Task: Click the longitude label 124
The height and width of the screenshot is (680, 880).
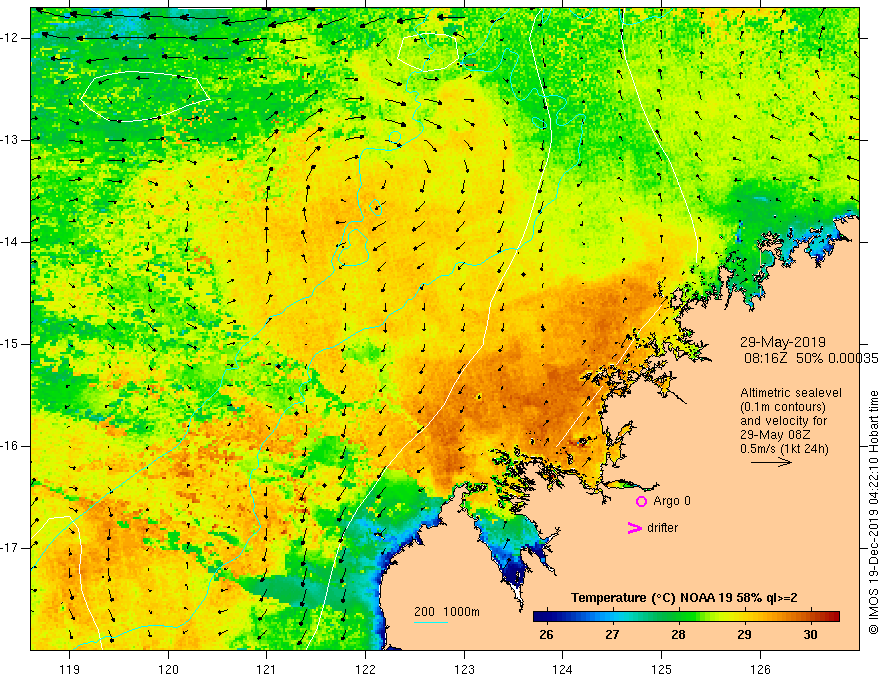Action: pyautogui.click(x=562, y=669)
